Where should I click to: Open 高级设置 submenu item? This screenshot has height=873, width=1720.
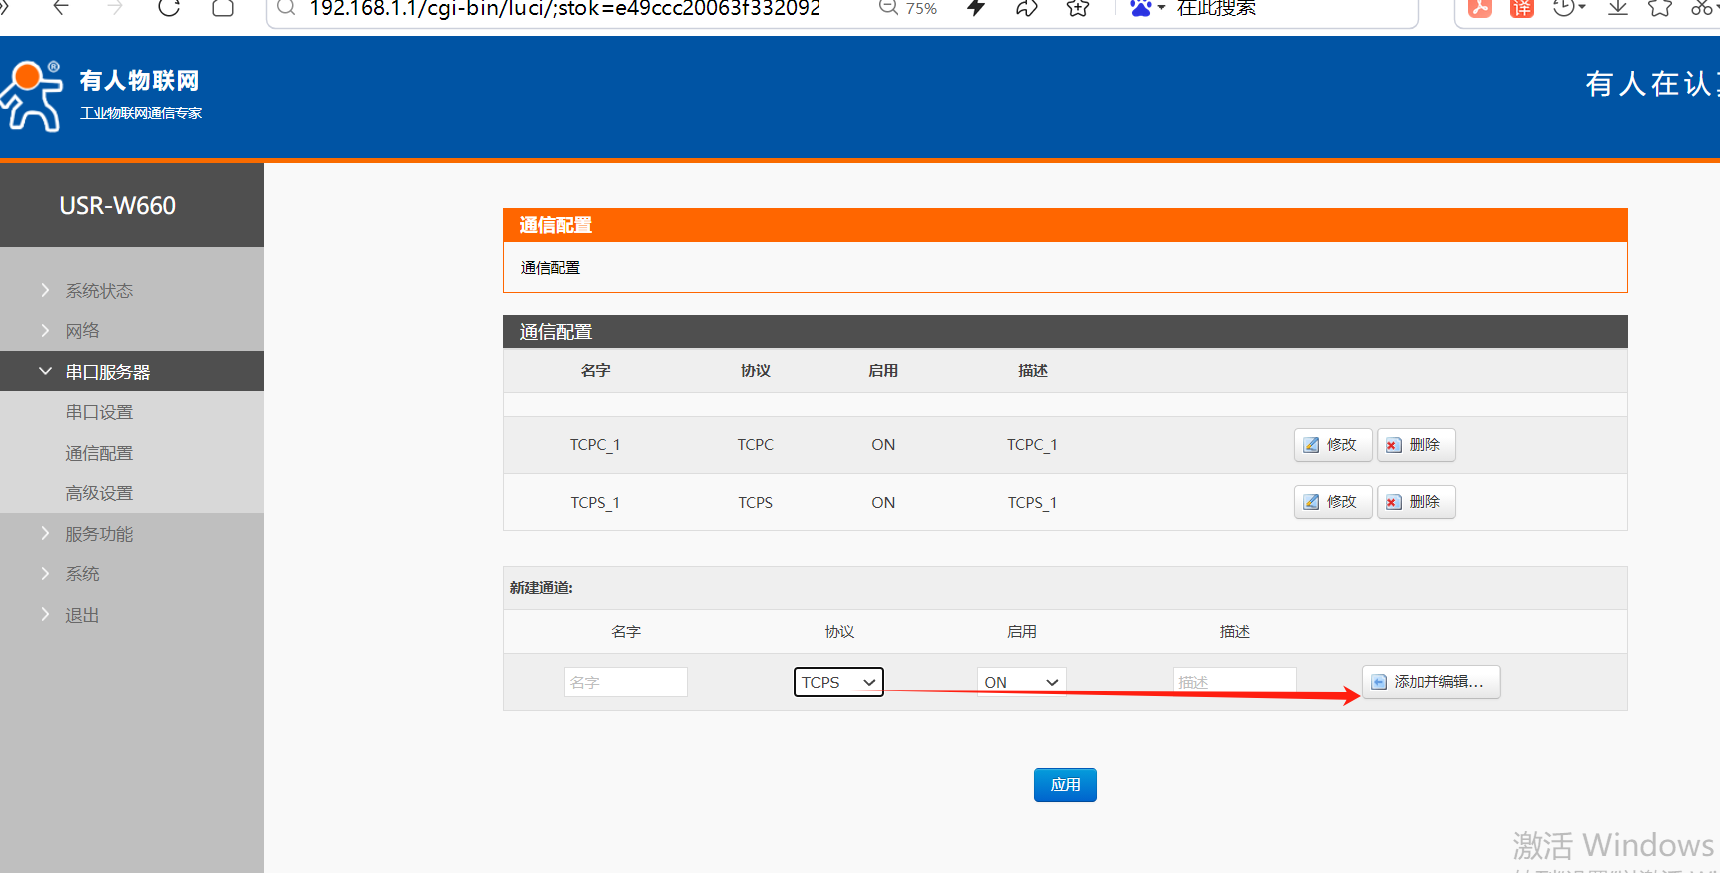tap(99, 493)
